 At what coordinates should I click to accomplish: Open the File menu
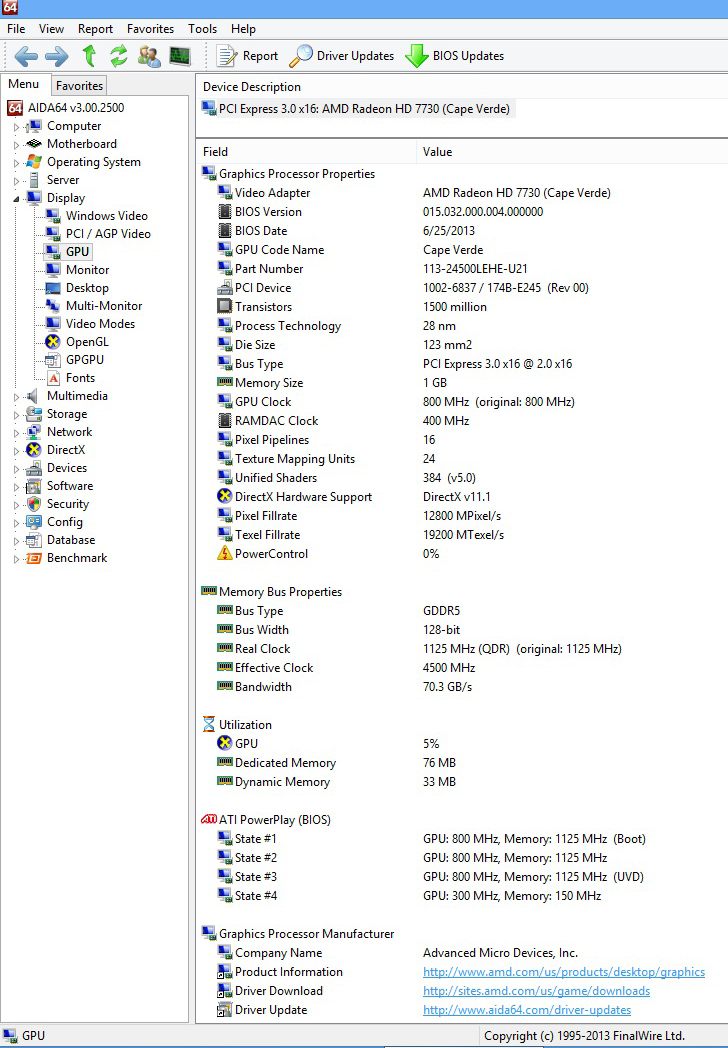coord(16,29)
